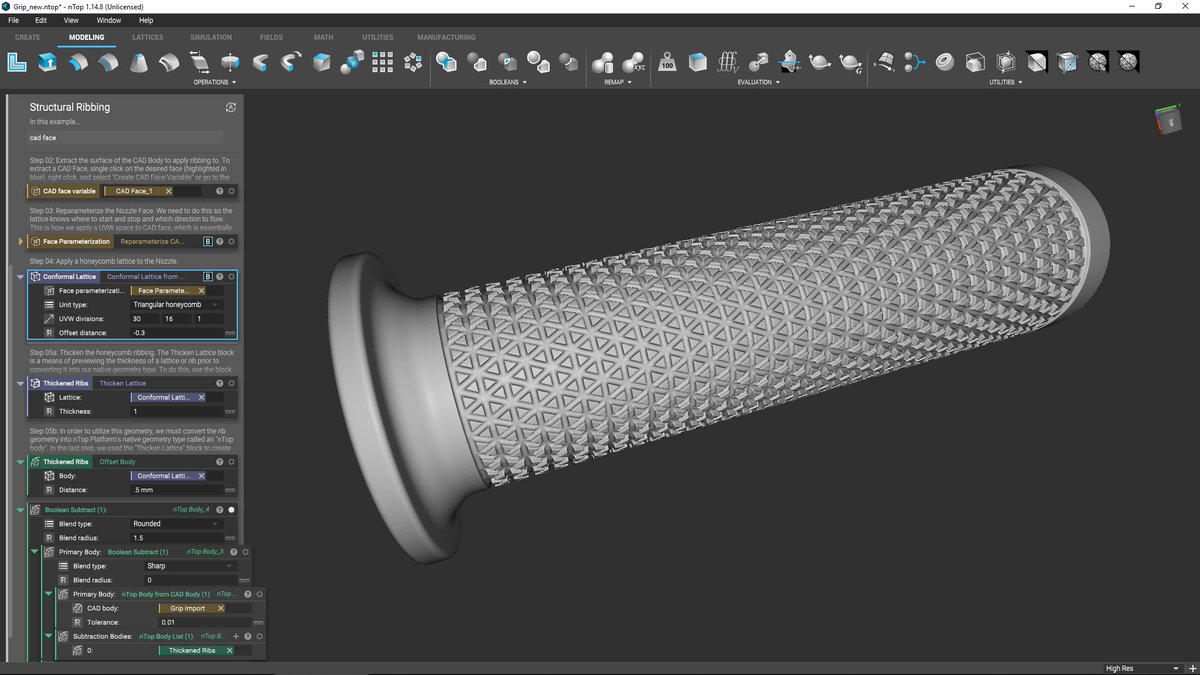This screenshot has width=1200, height=675.
Task: Click the volume integral evaluation icon
Action: pyautogui.click(x=728, y=63)
